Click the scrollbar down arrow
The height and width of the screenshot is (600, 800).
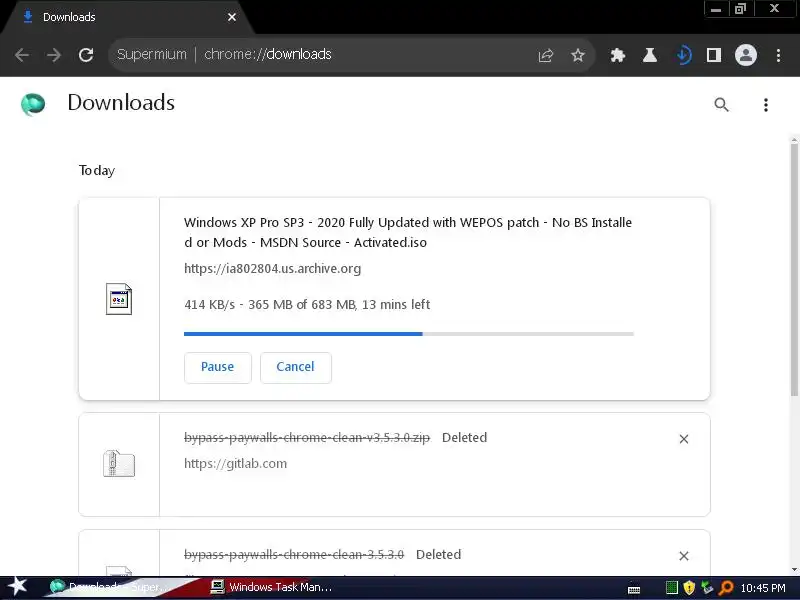point(794,569)
